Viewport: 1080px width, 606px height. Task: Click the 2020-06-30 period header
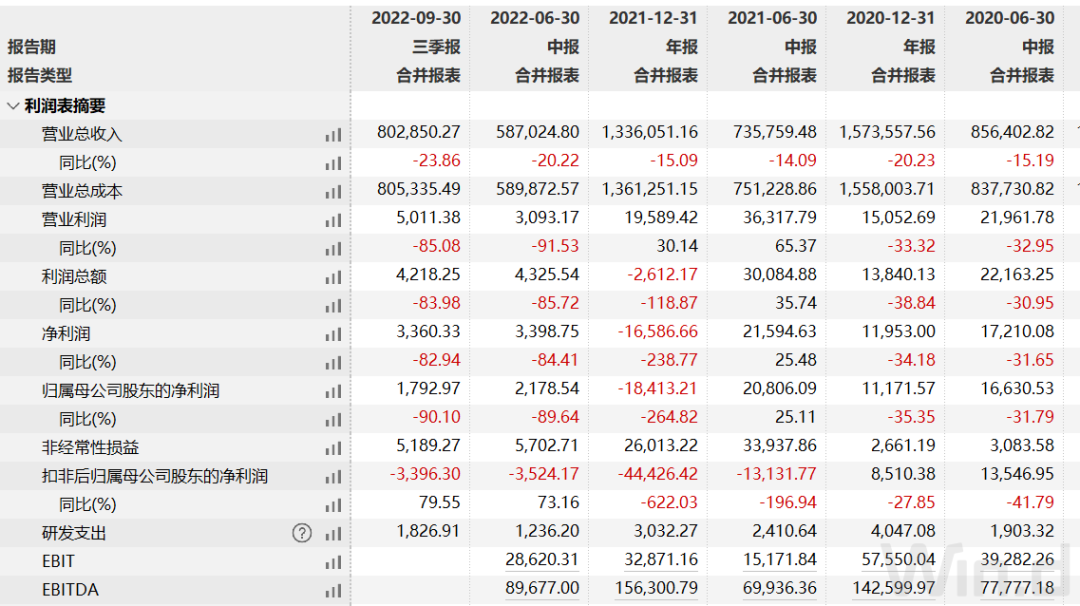(x=1009, y=18)
